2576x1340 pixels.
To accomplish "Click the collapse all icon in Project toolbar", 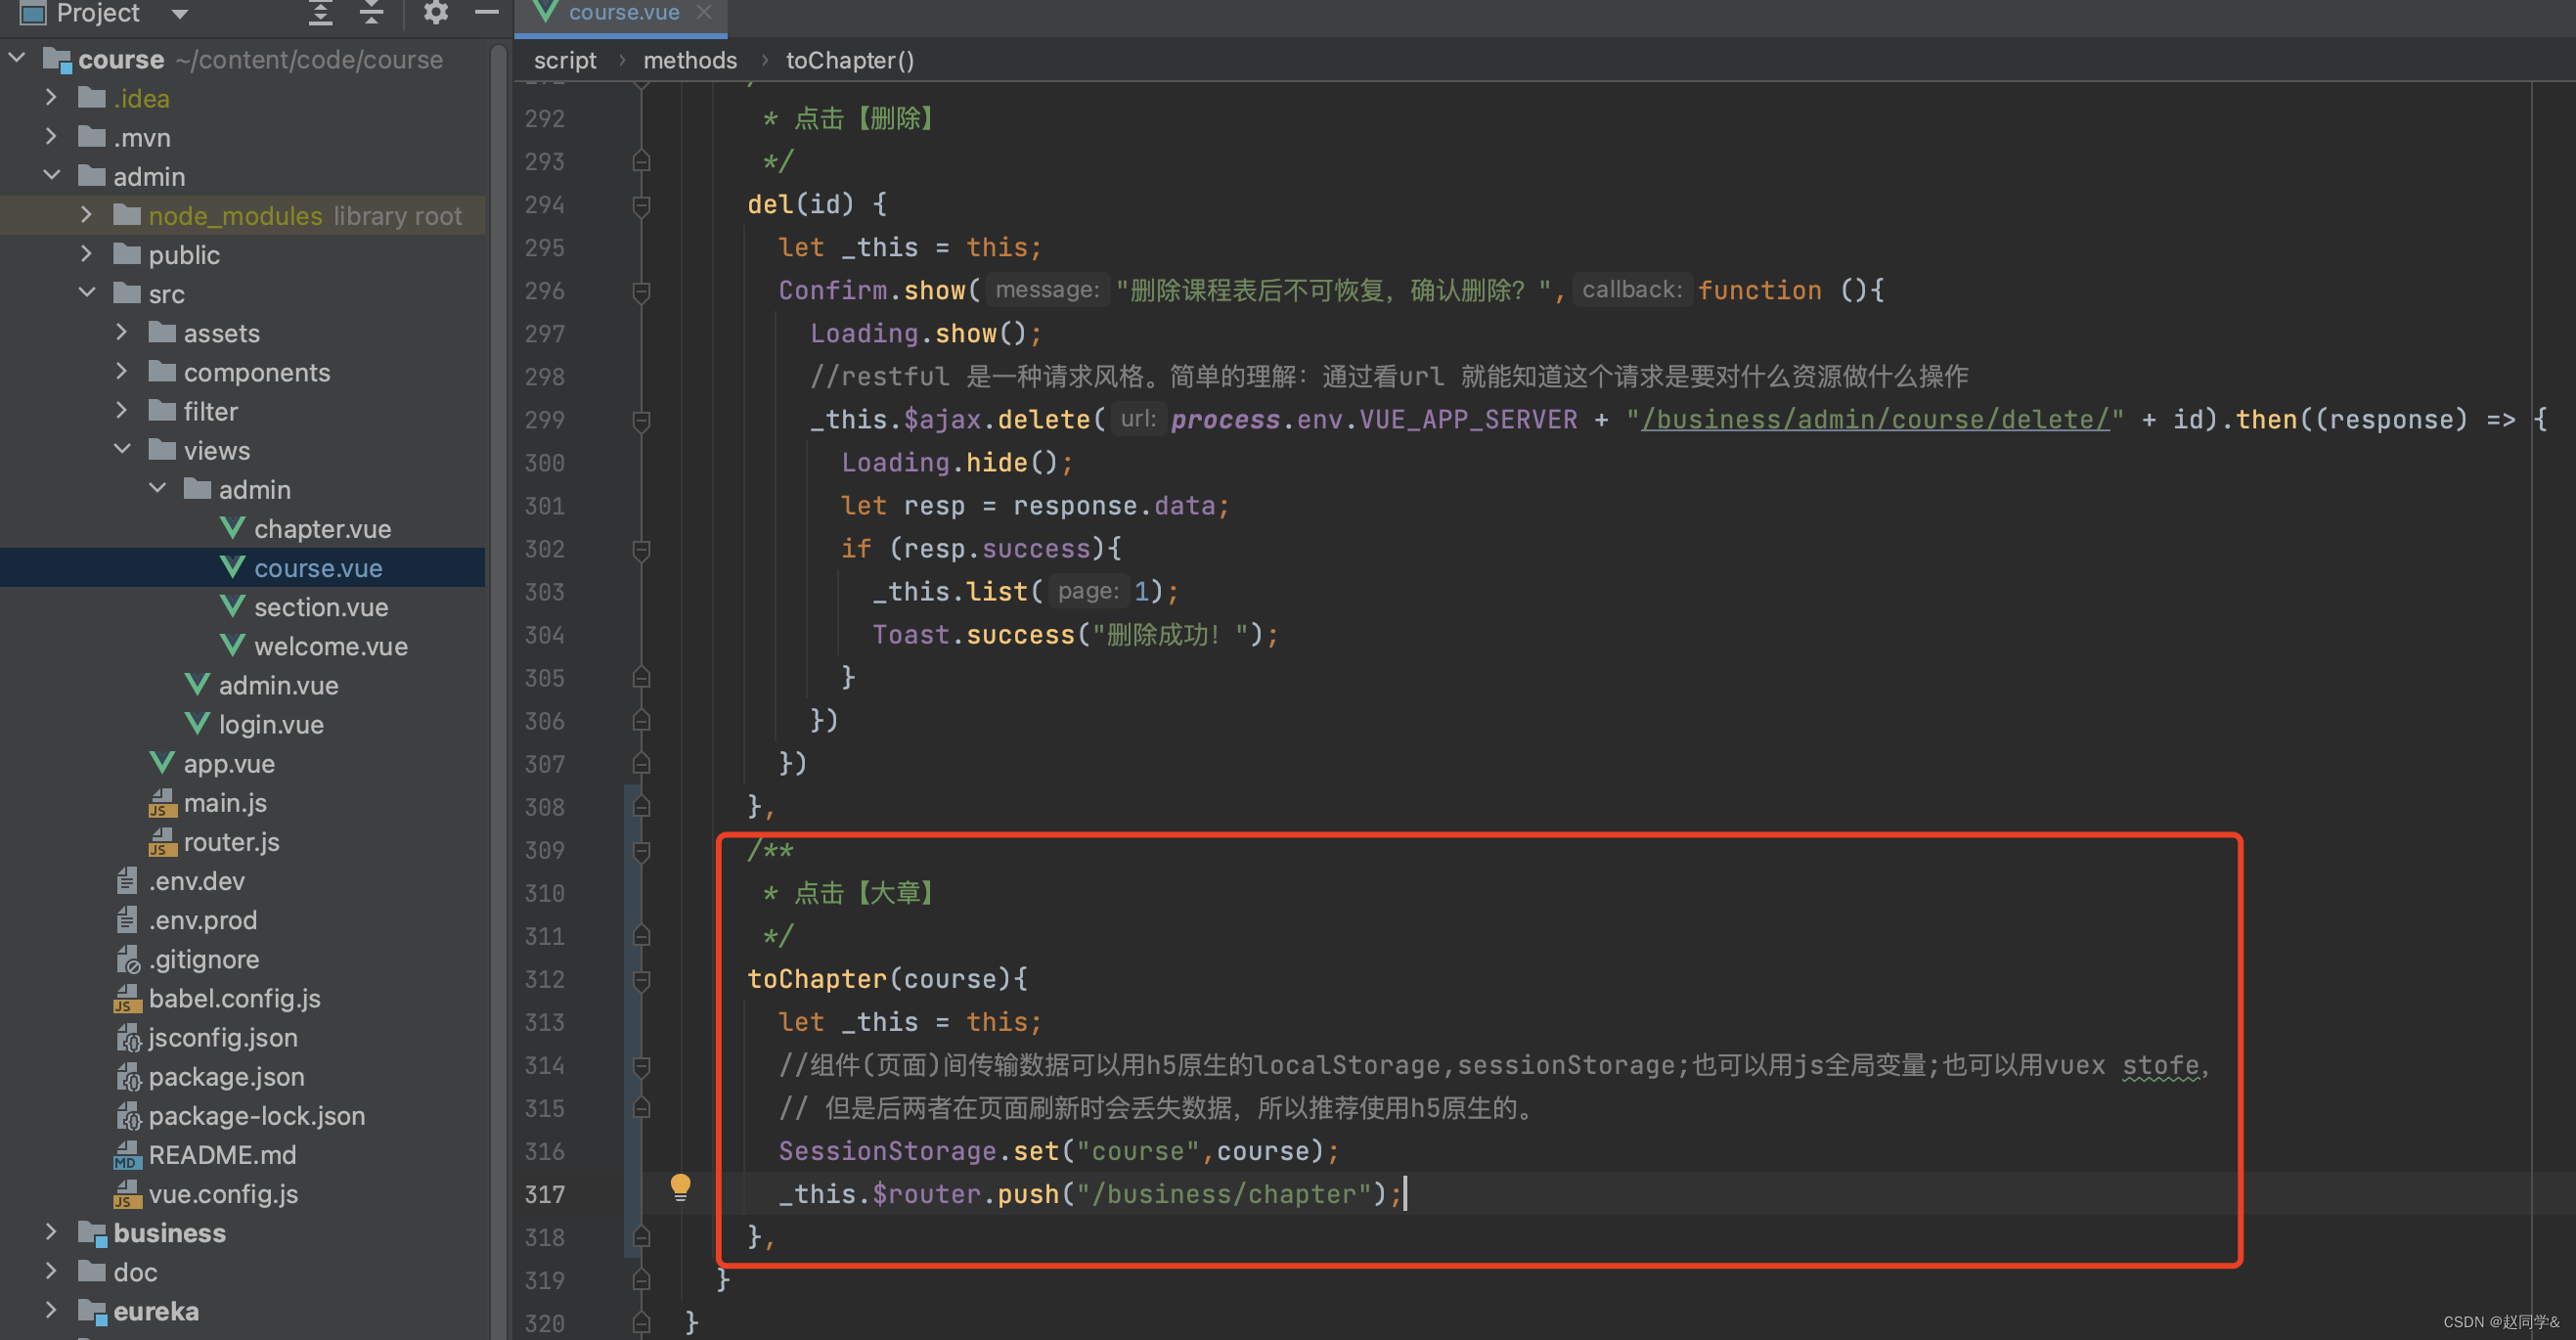I will tap(371, 12).
